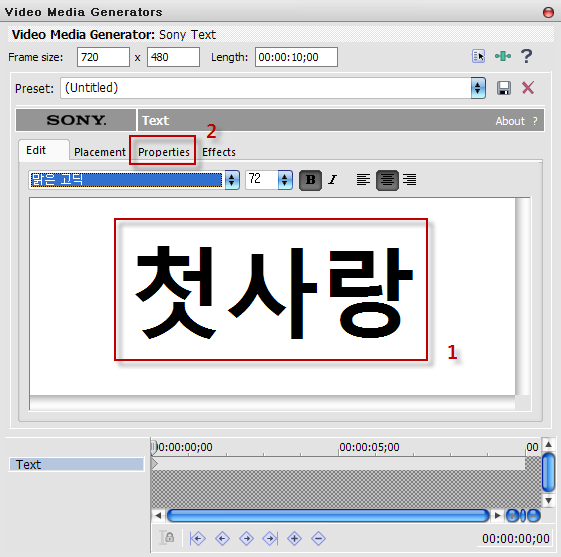Image resolution: width=561 pixels, height=557 pixels.
Task: Open the font size dropdown arrow
Action: 285,180
